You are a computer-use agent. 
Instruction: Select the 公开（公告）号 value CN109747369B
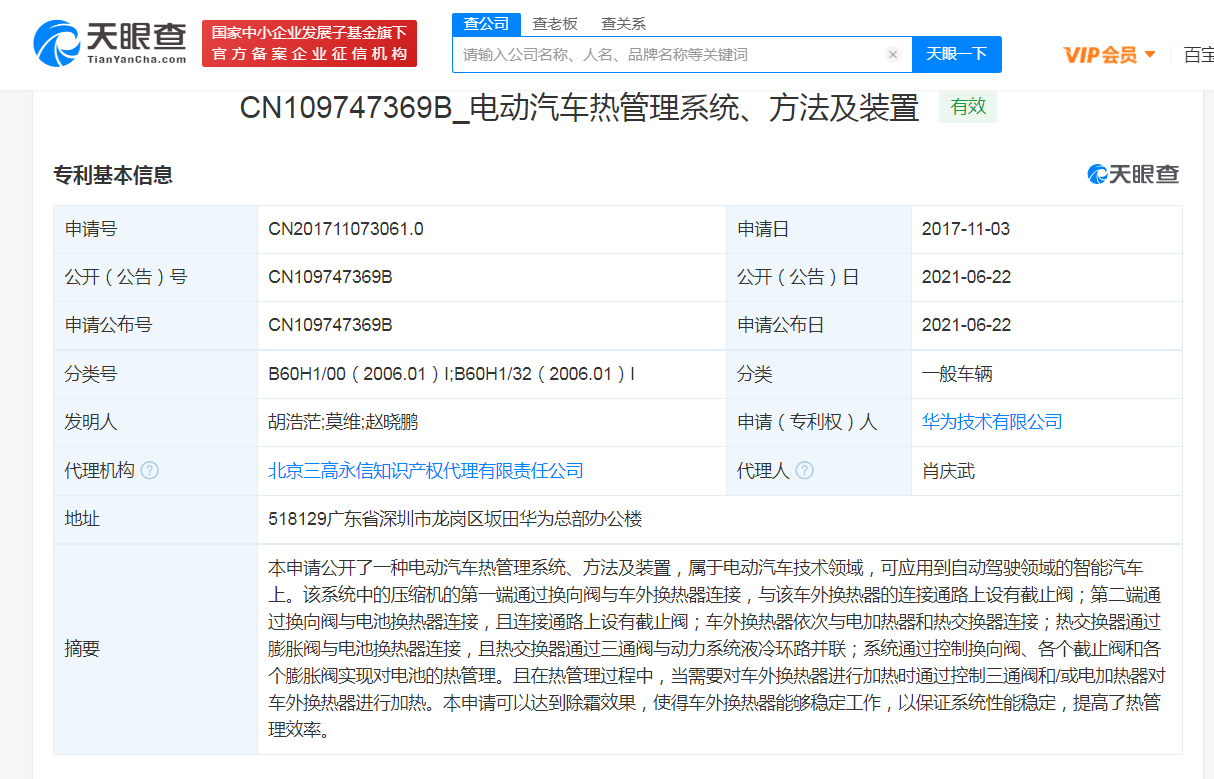click(x=330, y=277)
